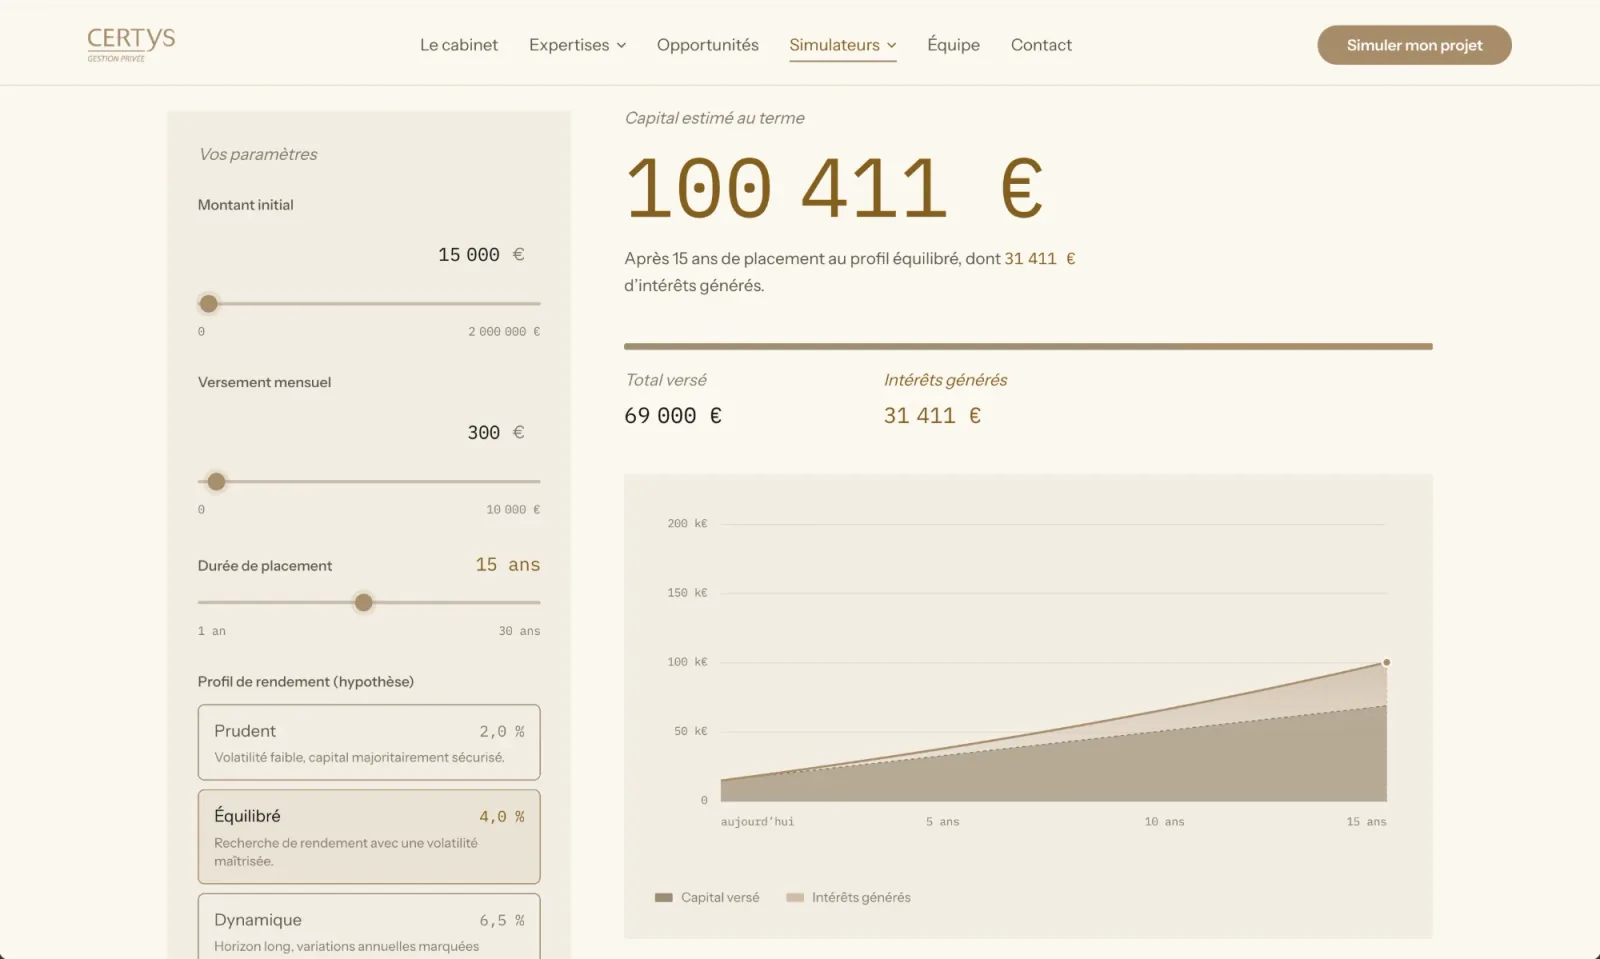Open the Contact page
1600x959 pixels.
(x=1041, y=45)
